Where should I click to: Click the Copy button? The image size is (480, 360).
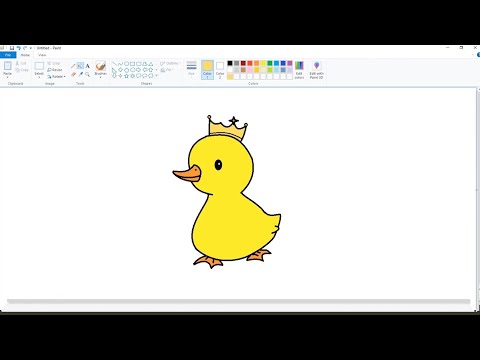coord(22,70)
